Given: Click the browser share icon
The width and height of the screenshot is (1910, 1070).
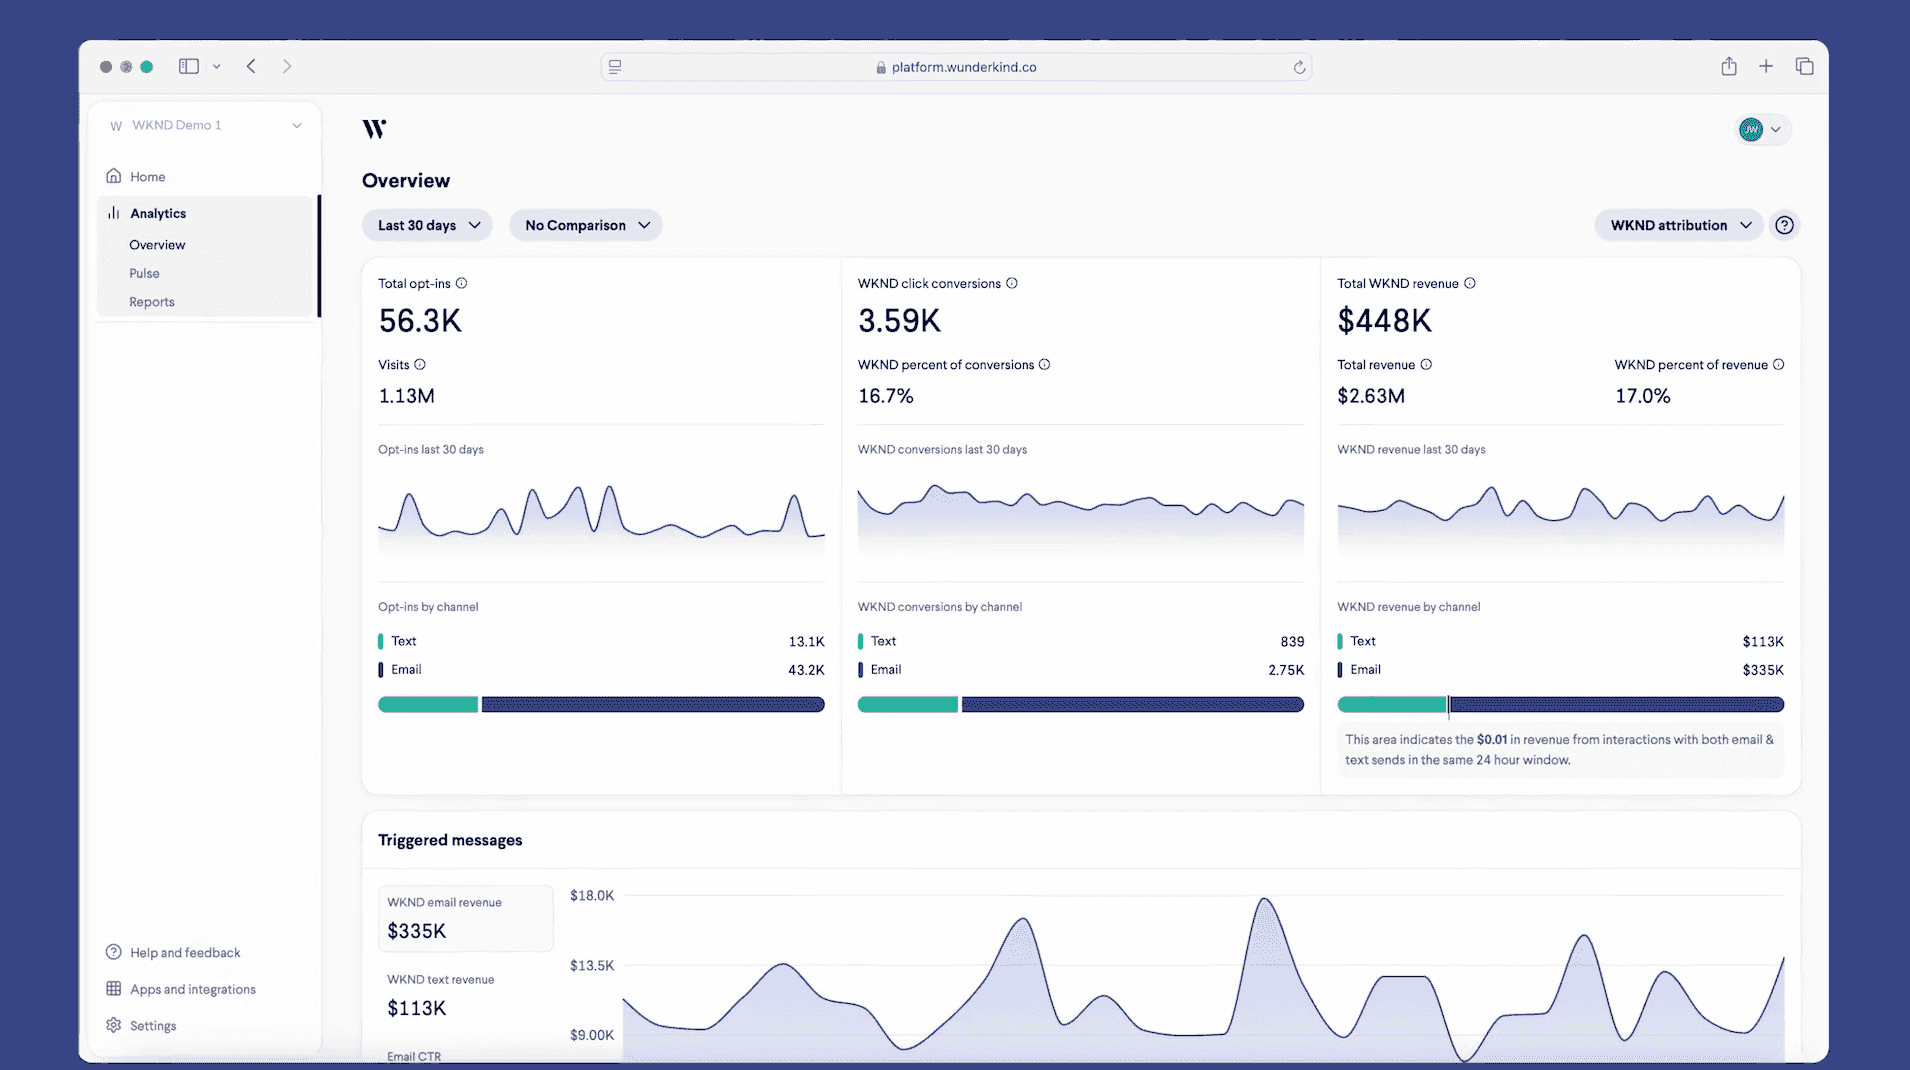Looking at the screenshot, I should click(1729, 67).
